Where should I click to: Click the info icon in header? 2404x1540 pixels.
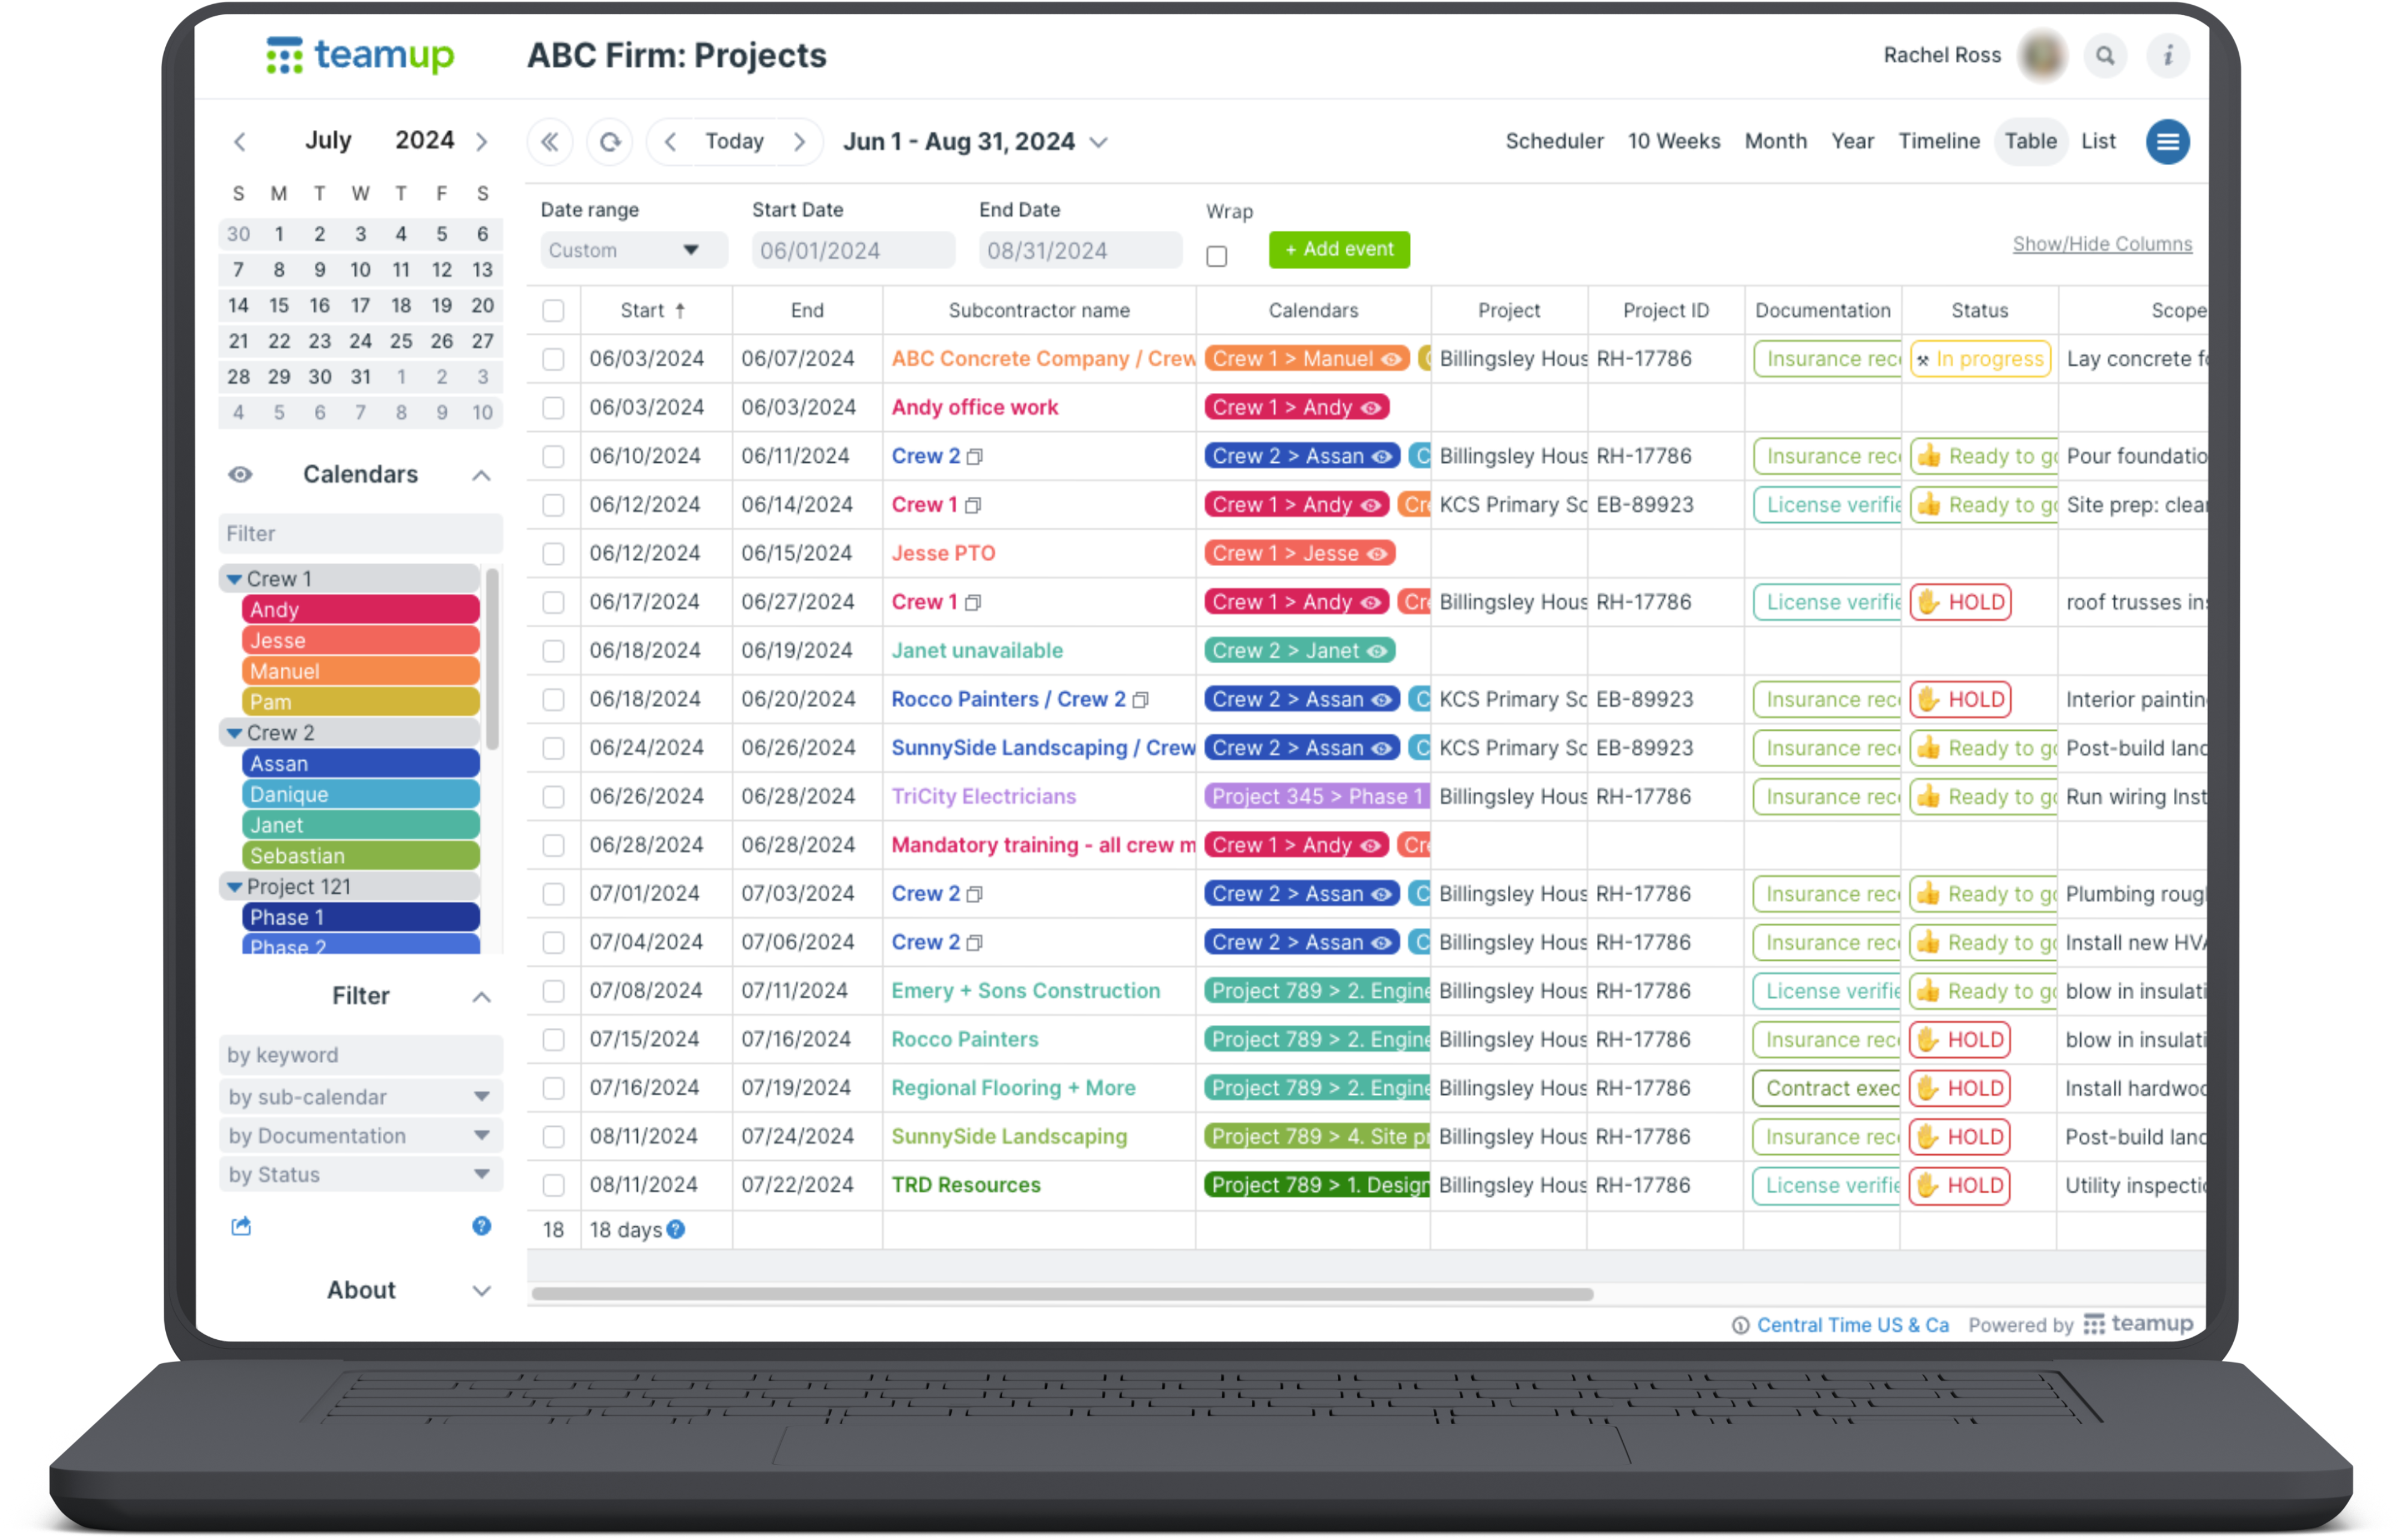click(x=2167, y=56)
